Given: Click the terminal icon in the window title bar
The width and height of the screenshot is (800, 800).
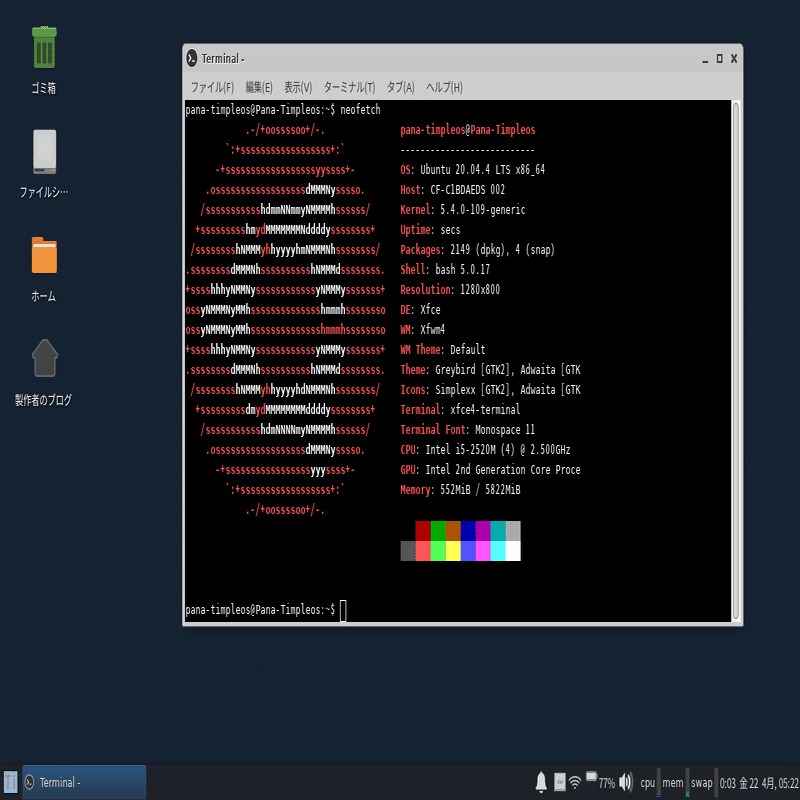Looking at the screenshot, I should (x=192, y=59).
